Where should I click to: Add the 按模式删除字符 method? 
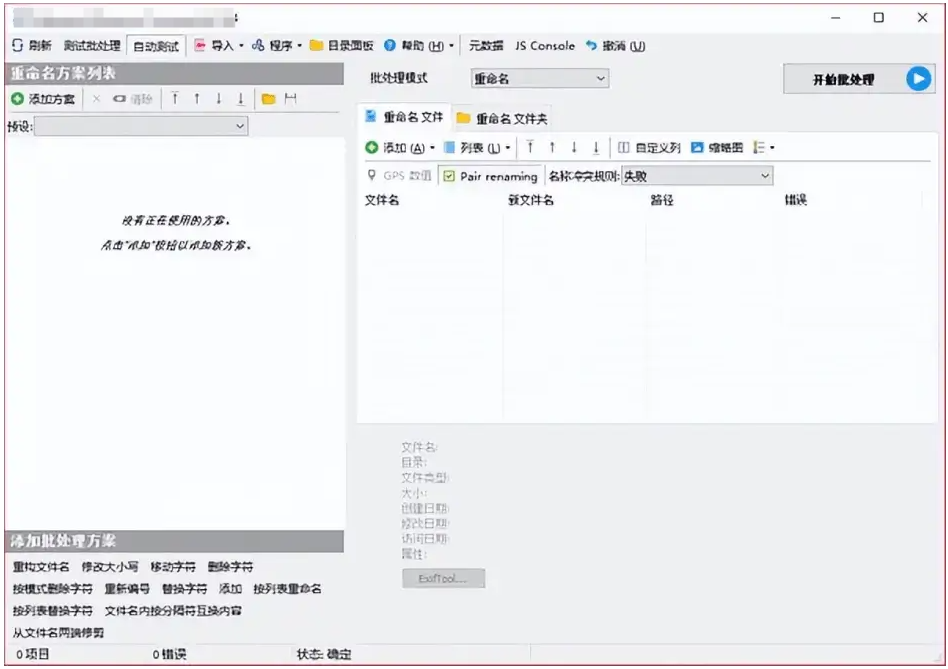[53, 589]
